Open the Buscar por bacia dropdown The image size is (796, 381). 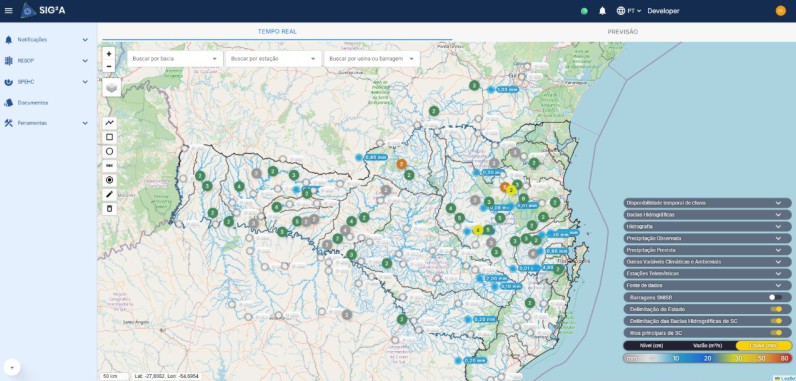click(x=175, y=59)
